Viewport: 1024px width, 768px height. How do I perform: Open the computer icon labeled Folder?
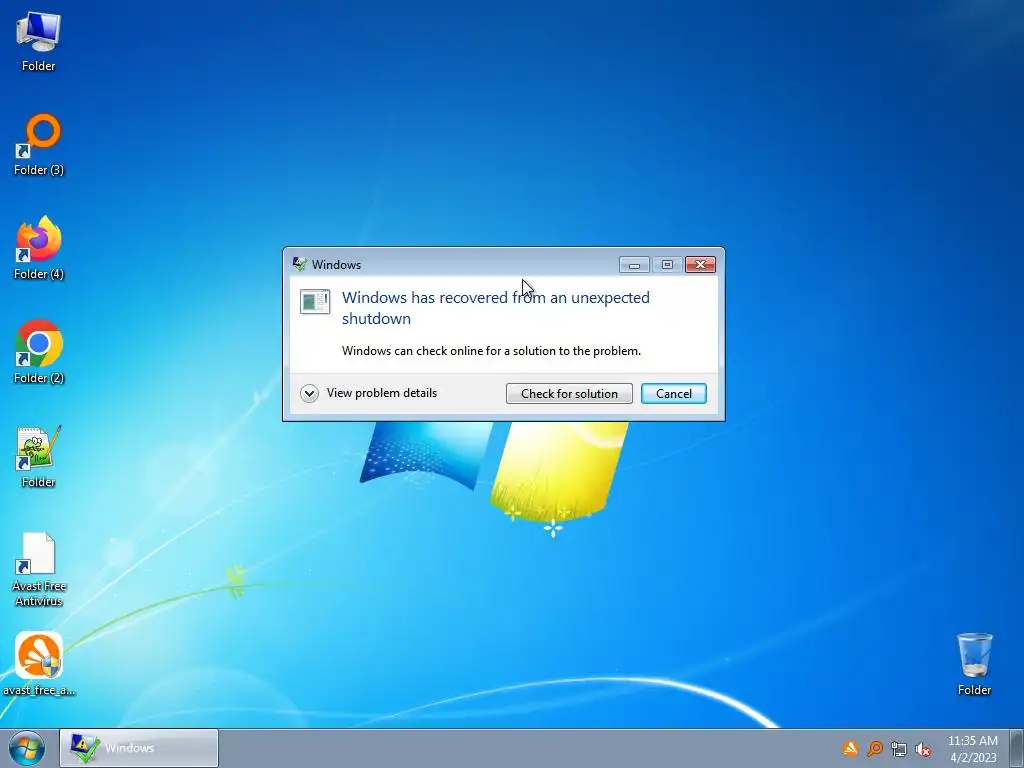39,40
